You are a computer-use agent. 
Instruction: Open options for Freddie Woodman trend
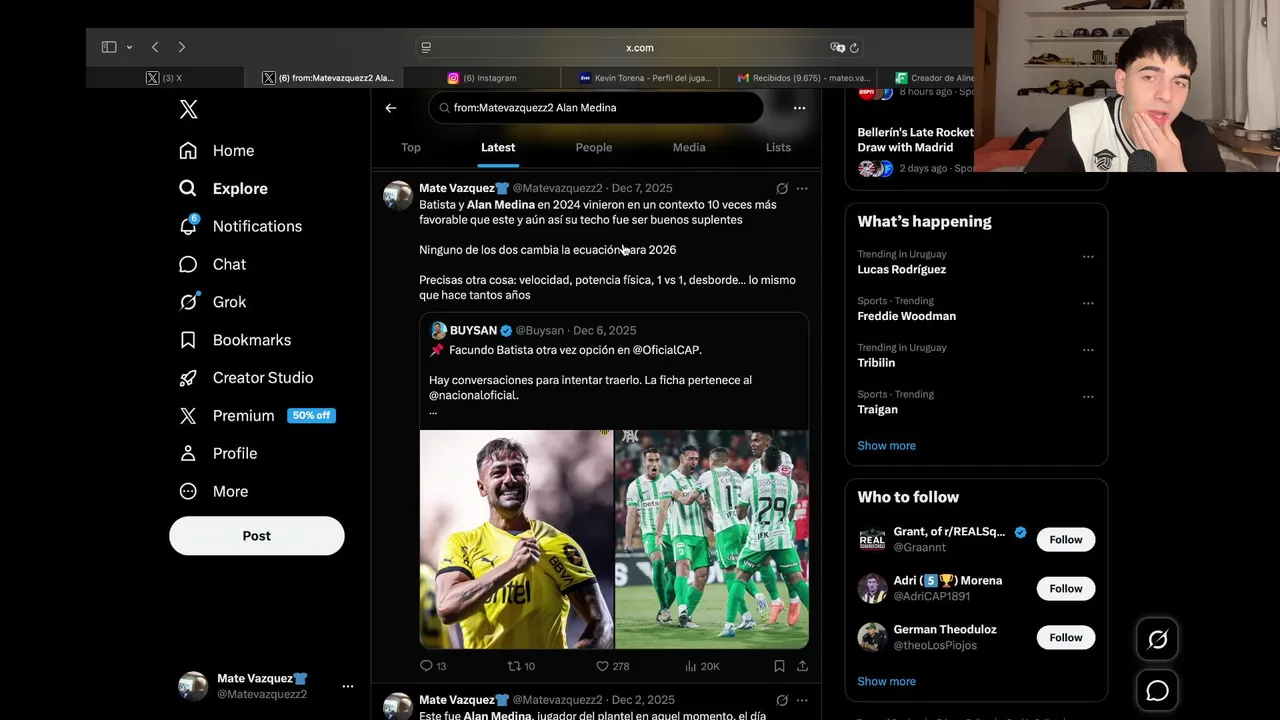click(1088, 304)
